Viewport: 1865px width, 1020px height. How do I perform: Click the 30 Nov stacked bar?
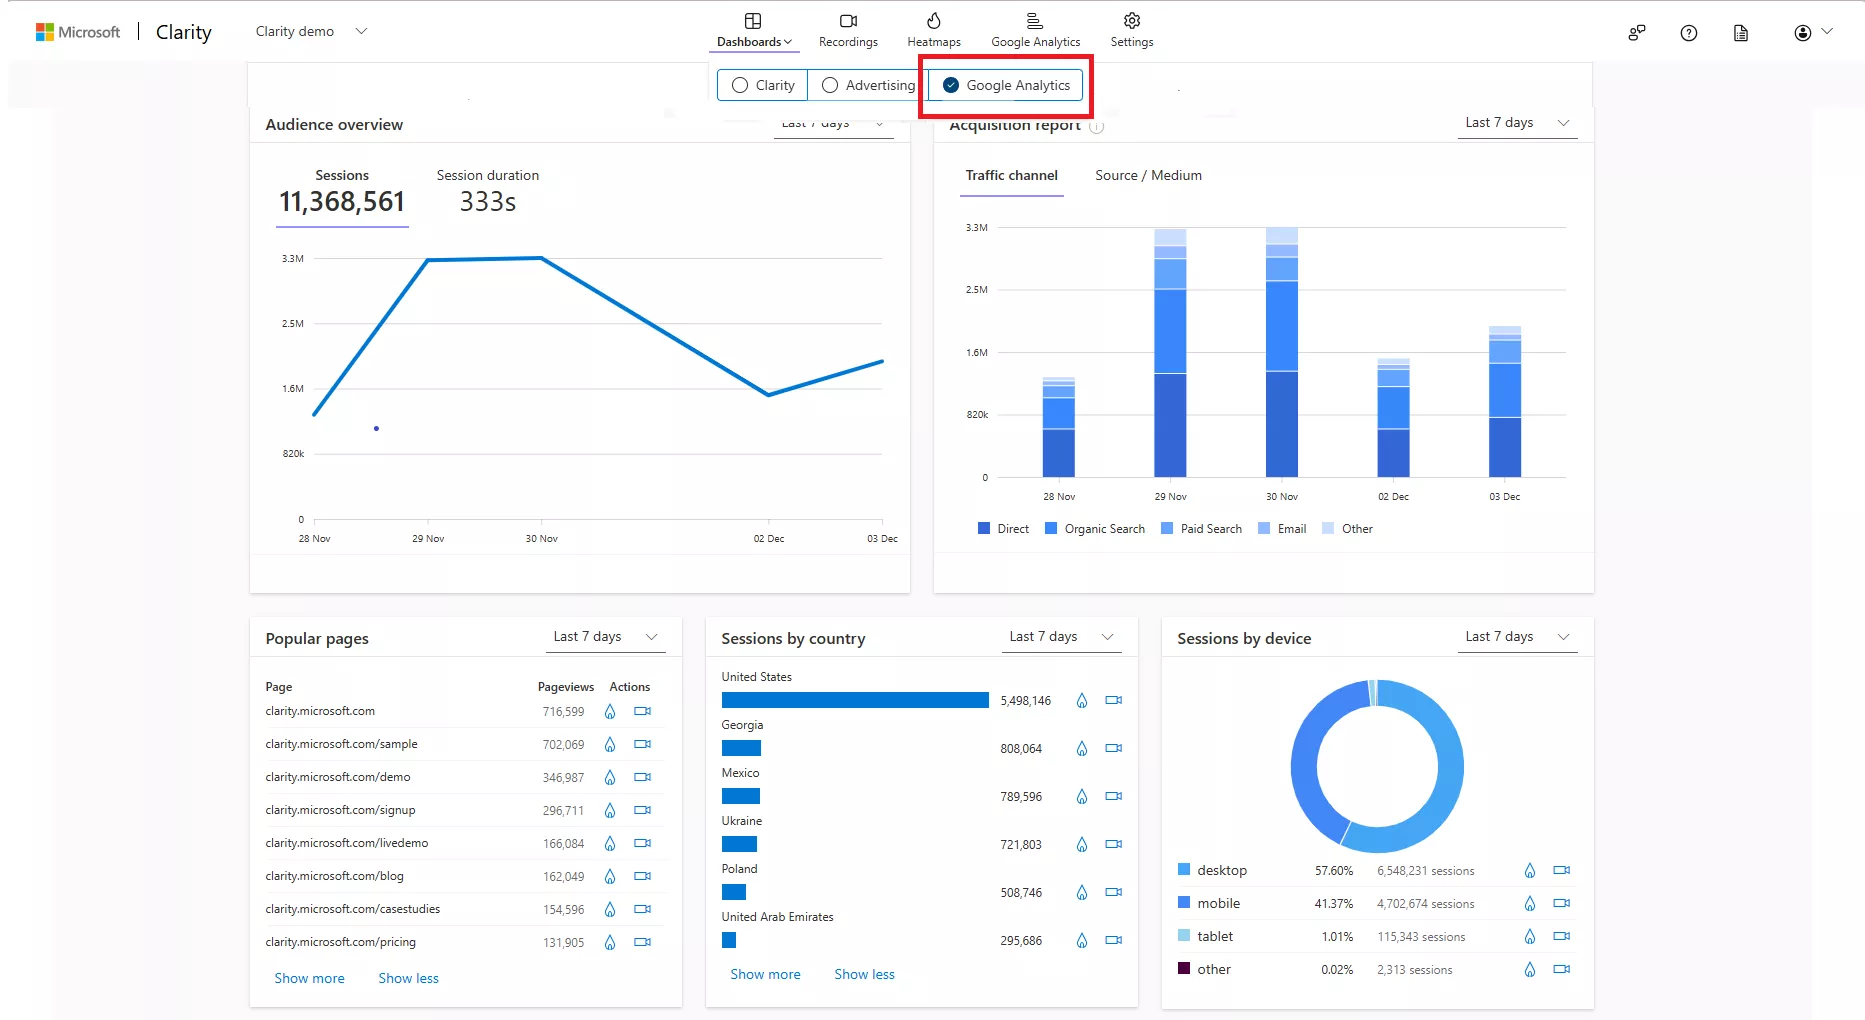pyautogui.click(x=1282, y=352)
